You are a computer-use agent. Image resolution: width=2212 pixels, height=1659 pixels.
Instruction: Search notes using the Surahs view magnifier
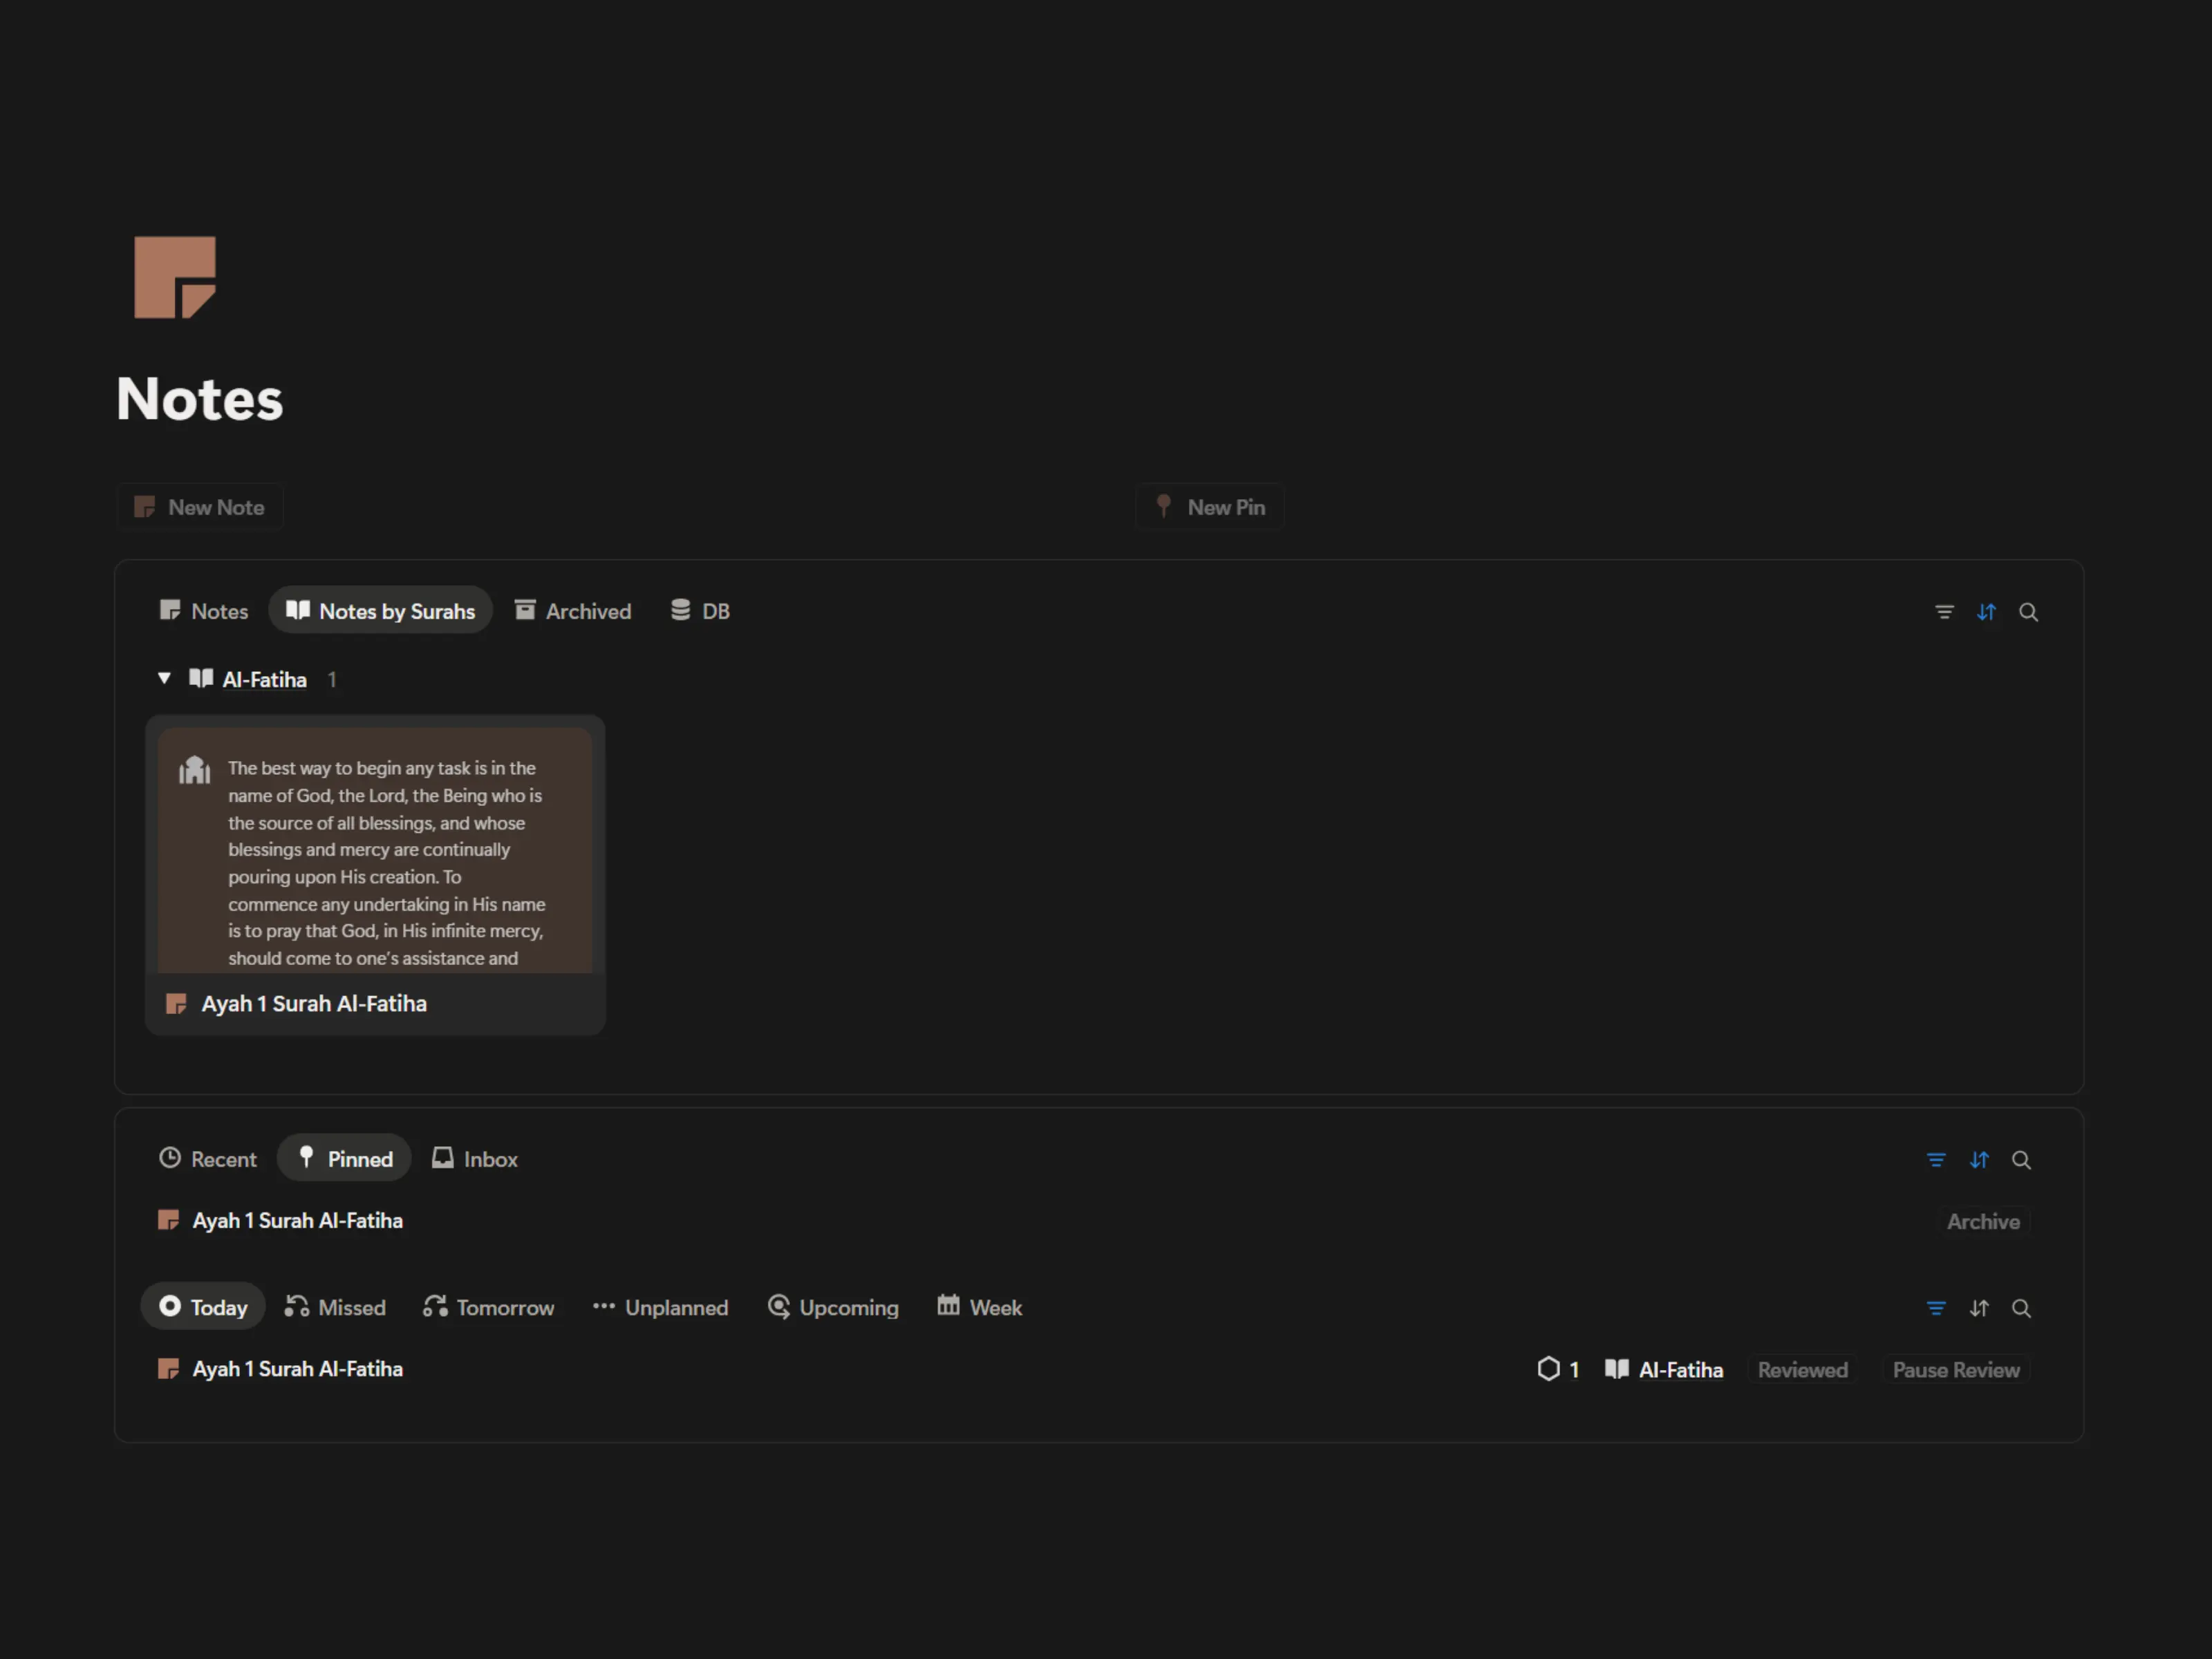[x=2027, y=612]
